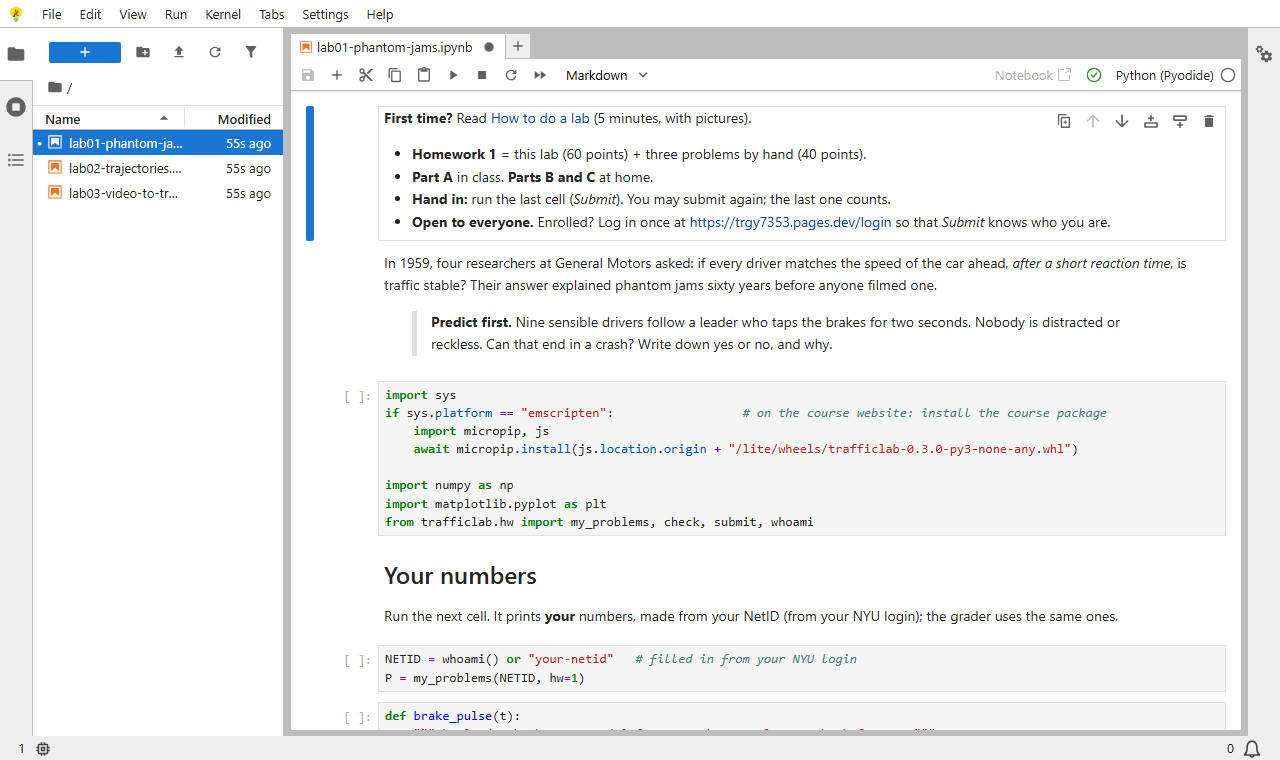Restart the kernel

(x=511, y=75)
